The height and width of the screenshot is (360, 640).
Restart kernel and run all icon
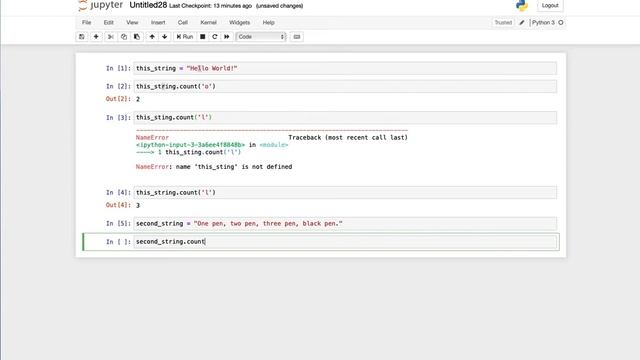point(227,37)
